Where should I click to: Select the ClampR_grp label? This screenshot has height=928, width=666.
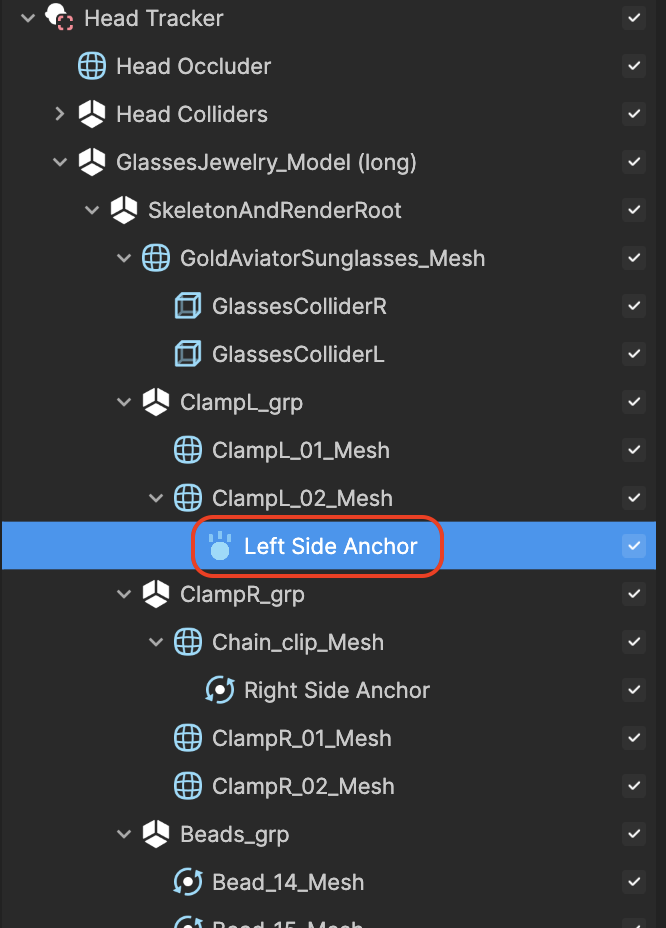(242, 594)
